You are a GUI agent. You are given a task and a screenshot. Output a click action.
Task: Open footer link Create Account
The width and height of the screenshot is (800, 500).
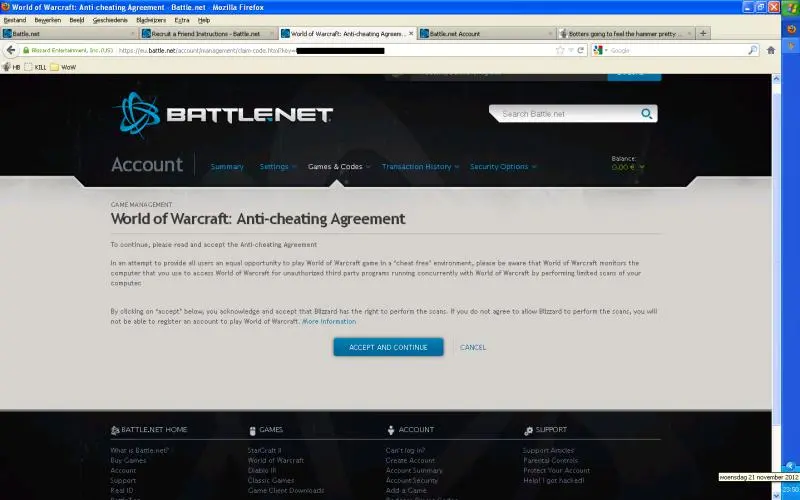(410, 460)
